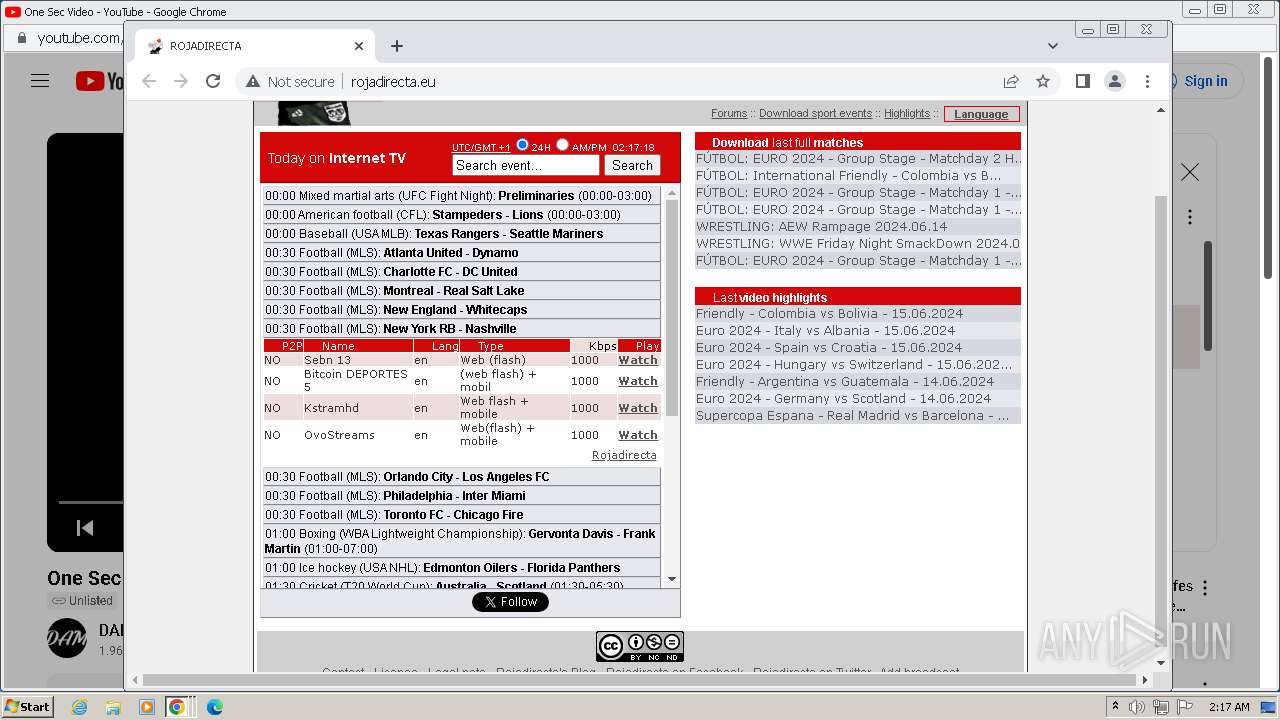1280x720 pixels.
Task: Open Internet Explorer from taskbar
Action: 79,707
